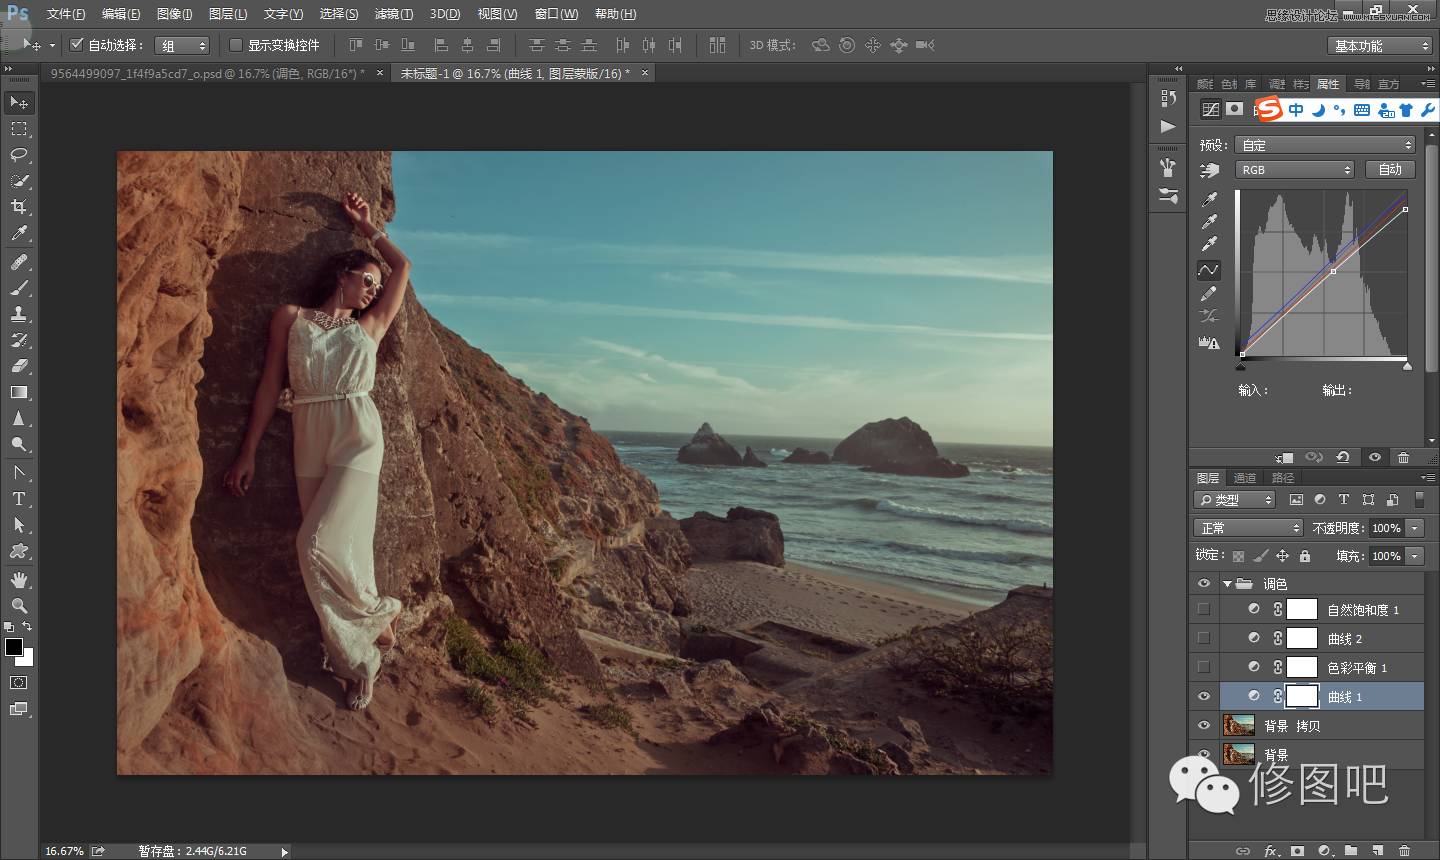Choose the draw-curve pencil in Curves
1440x860 pixels.
click(x=1209, y=294)
